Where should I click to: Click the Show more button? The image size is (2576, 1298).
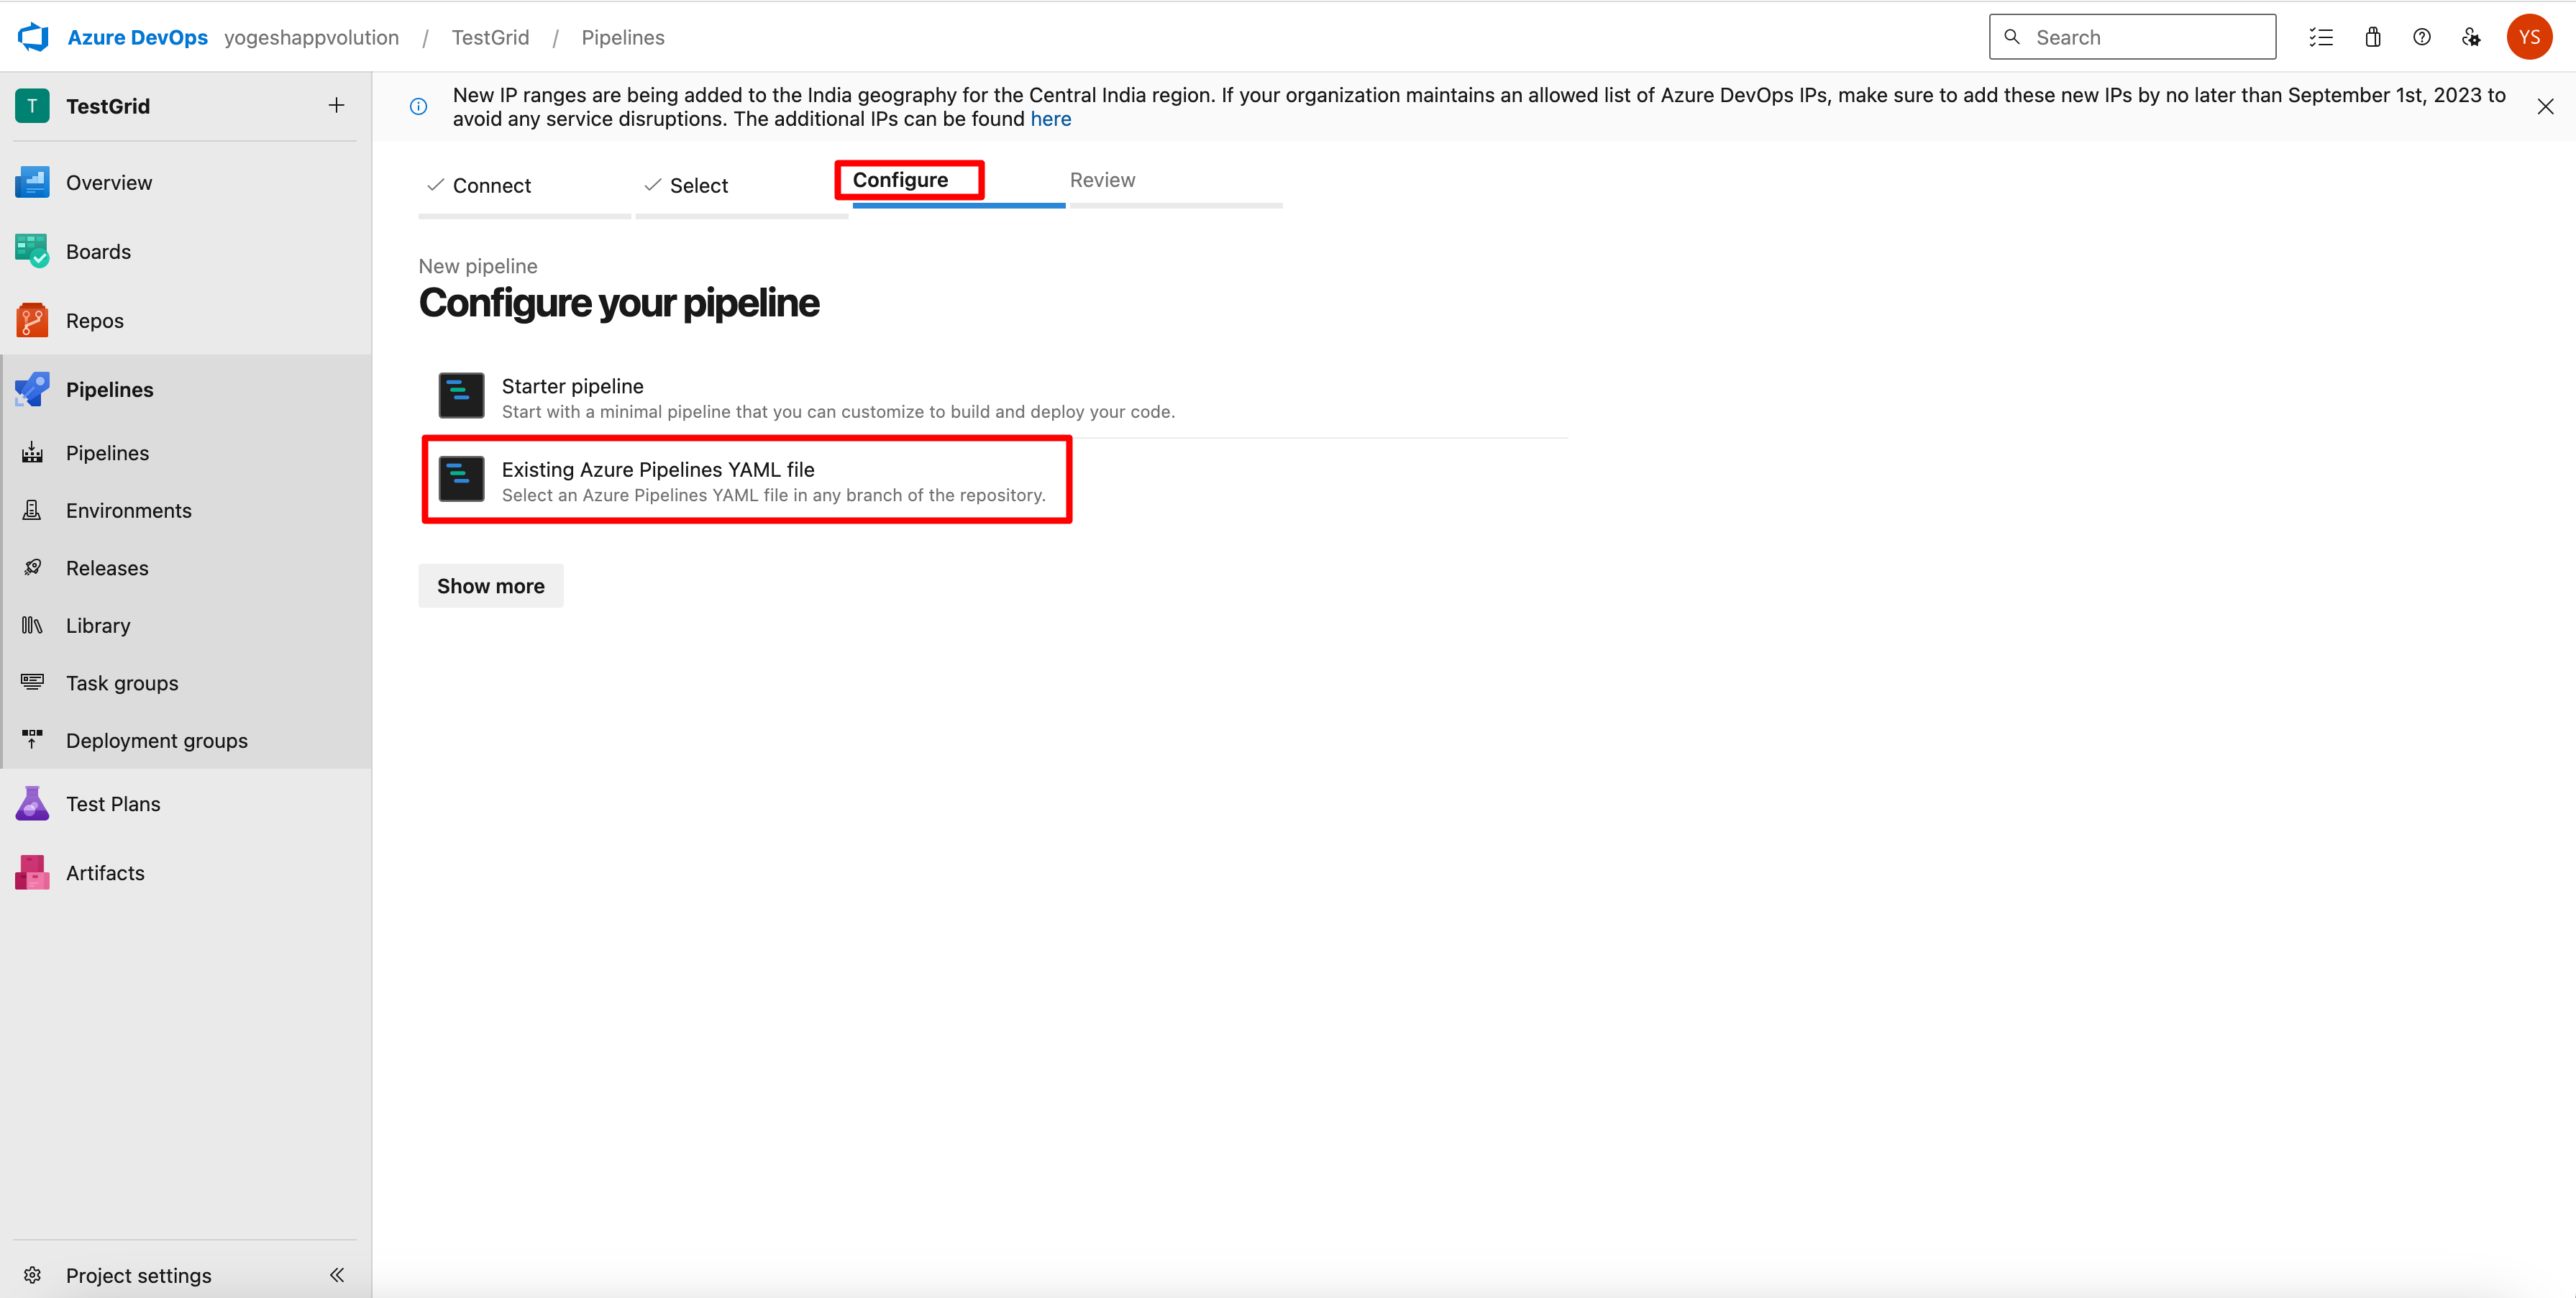click(490, 586)
